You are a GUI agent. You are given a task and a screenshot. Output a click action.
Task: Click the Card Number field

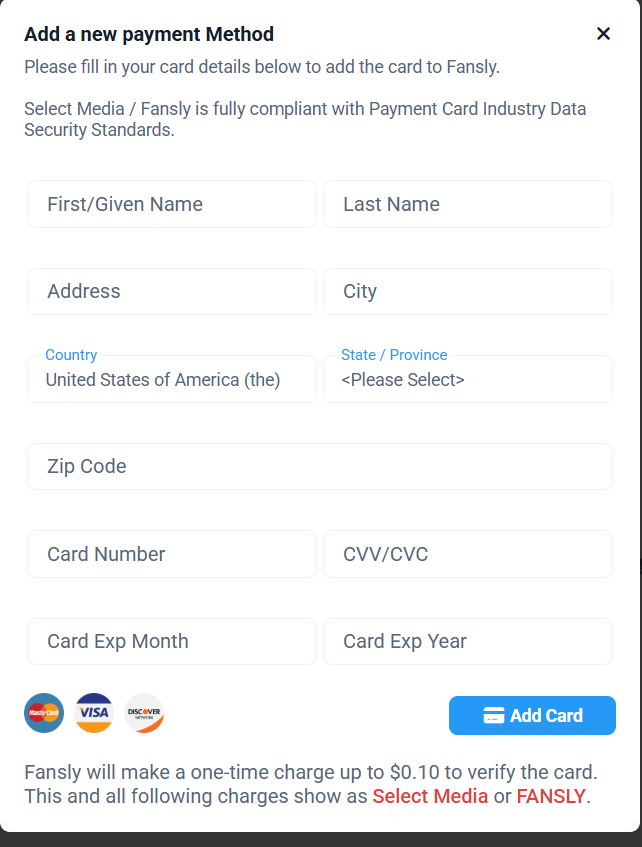(171, 554)
